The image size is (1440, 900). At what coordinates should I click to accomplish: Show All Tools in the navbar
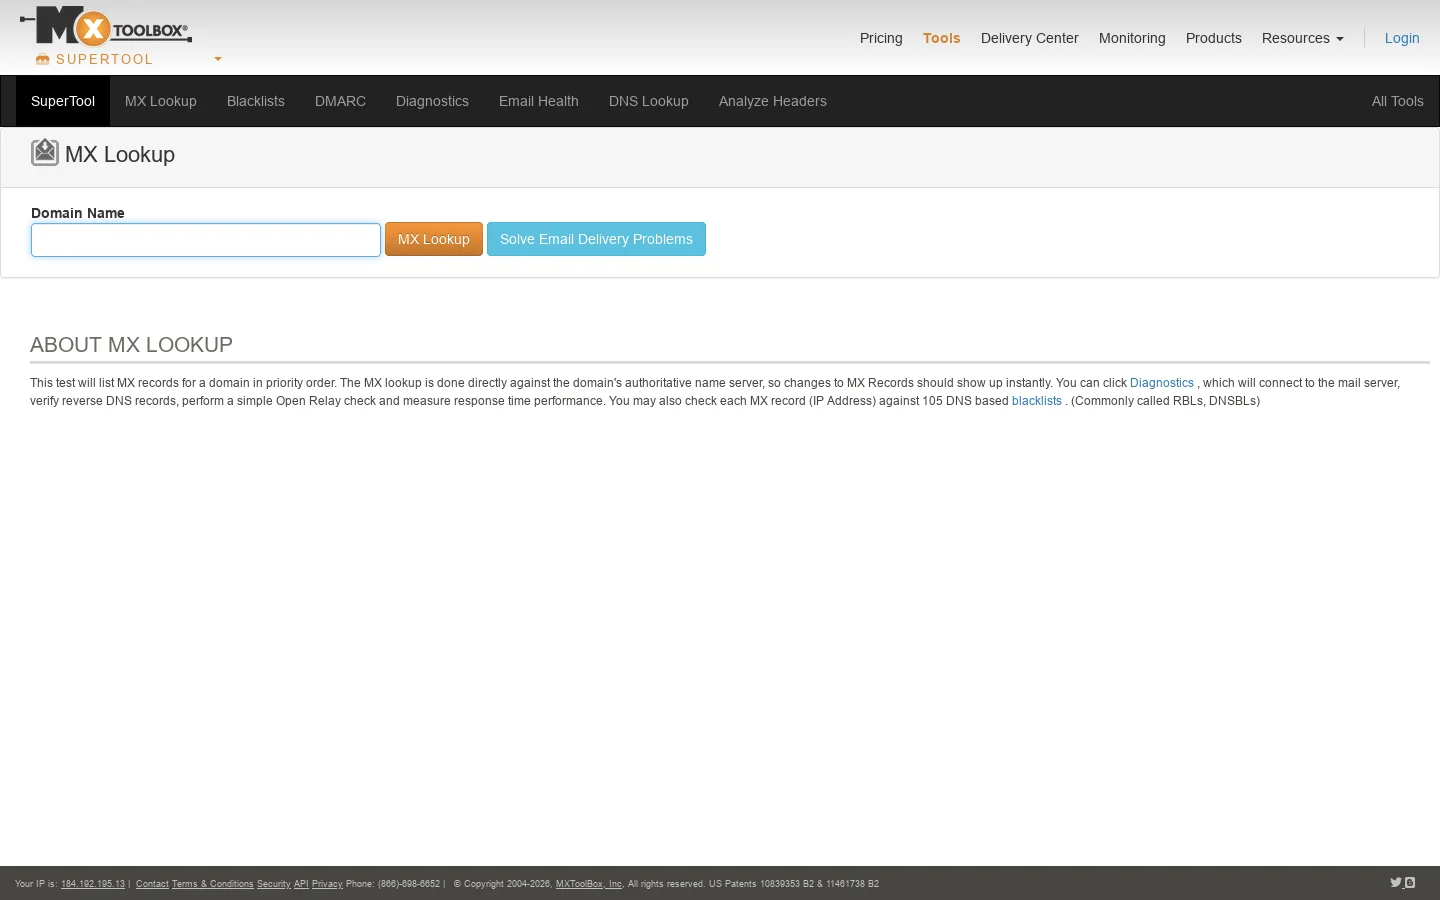(1397, 101)
